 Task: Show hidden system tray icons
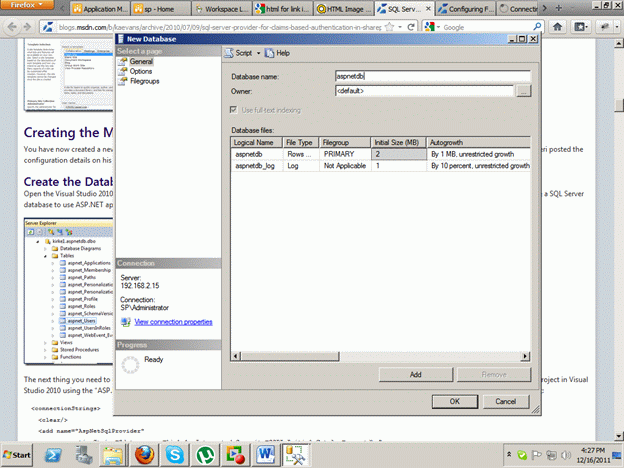(509, 454)
